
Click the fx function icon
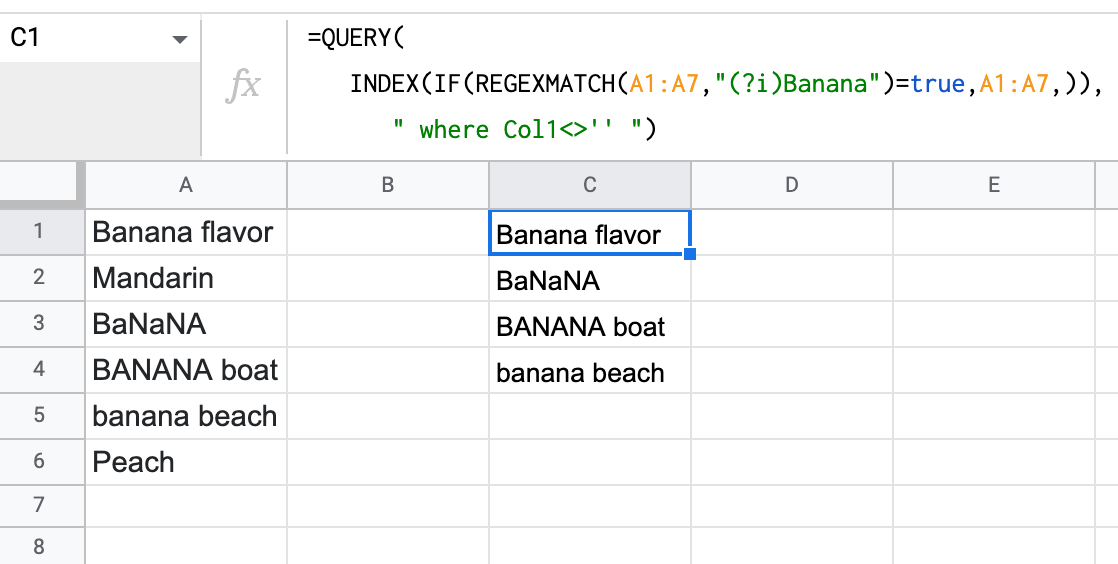[243, 87]
